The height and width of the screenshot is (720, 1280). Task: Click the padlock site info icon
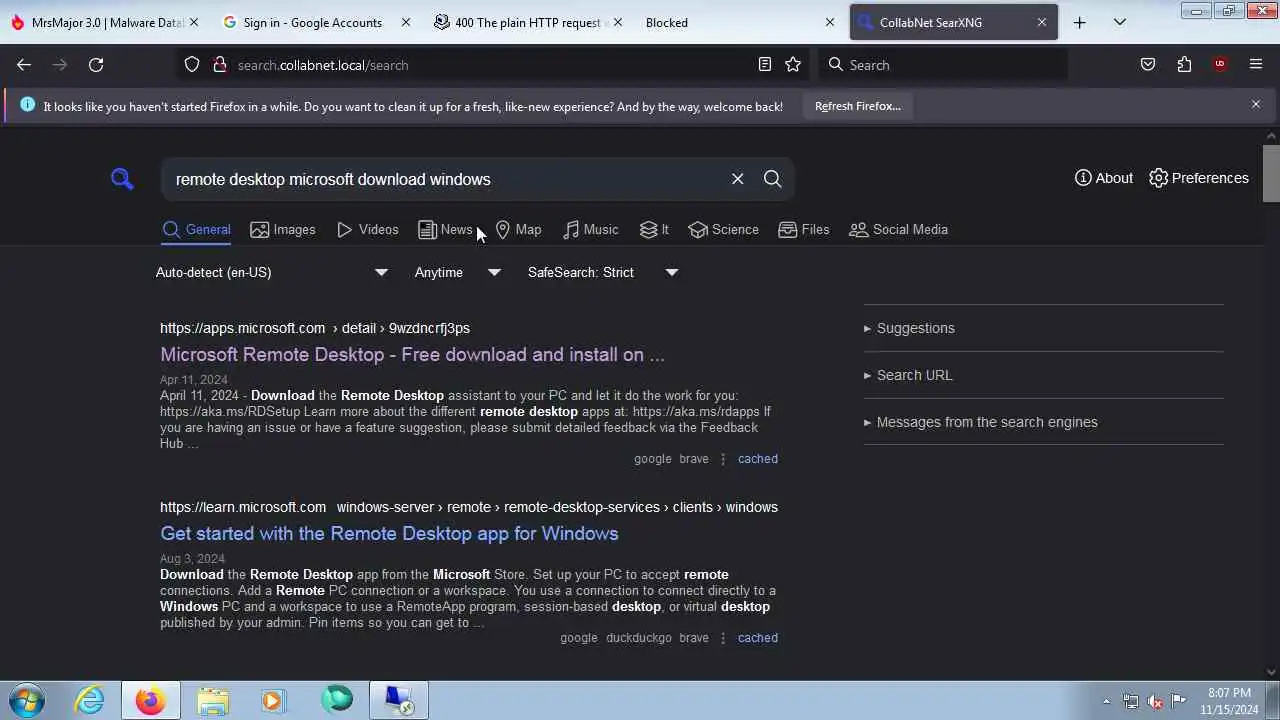pos(220,65)
